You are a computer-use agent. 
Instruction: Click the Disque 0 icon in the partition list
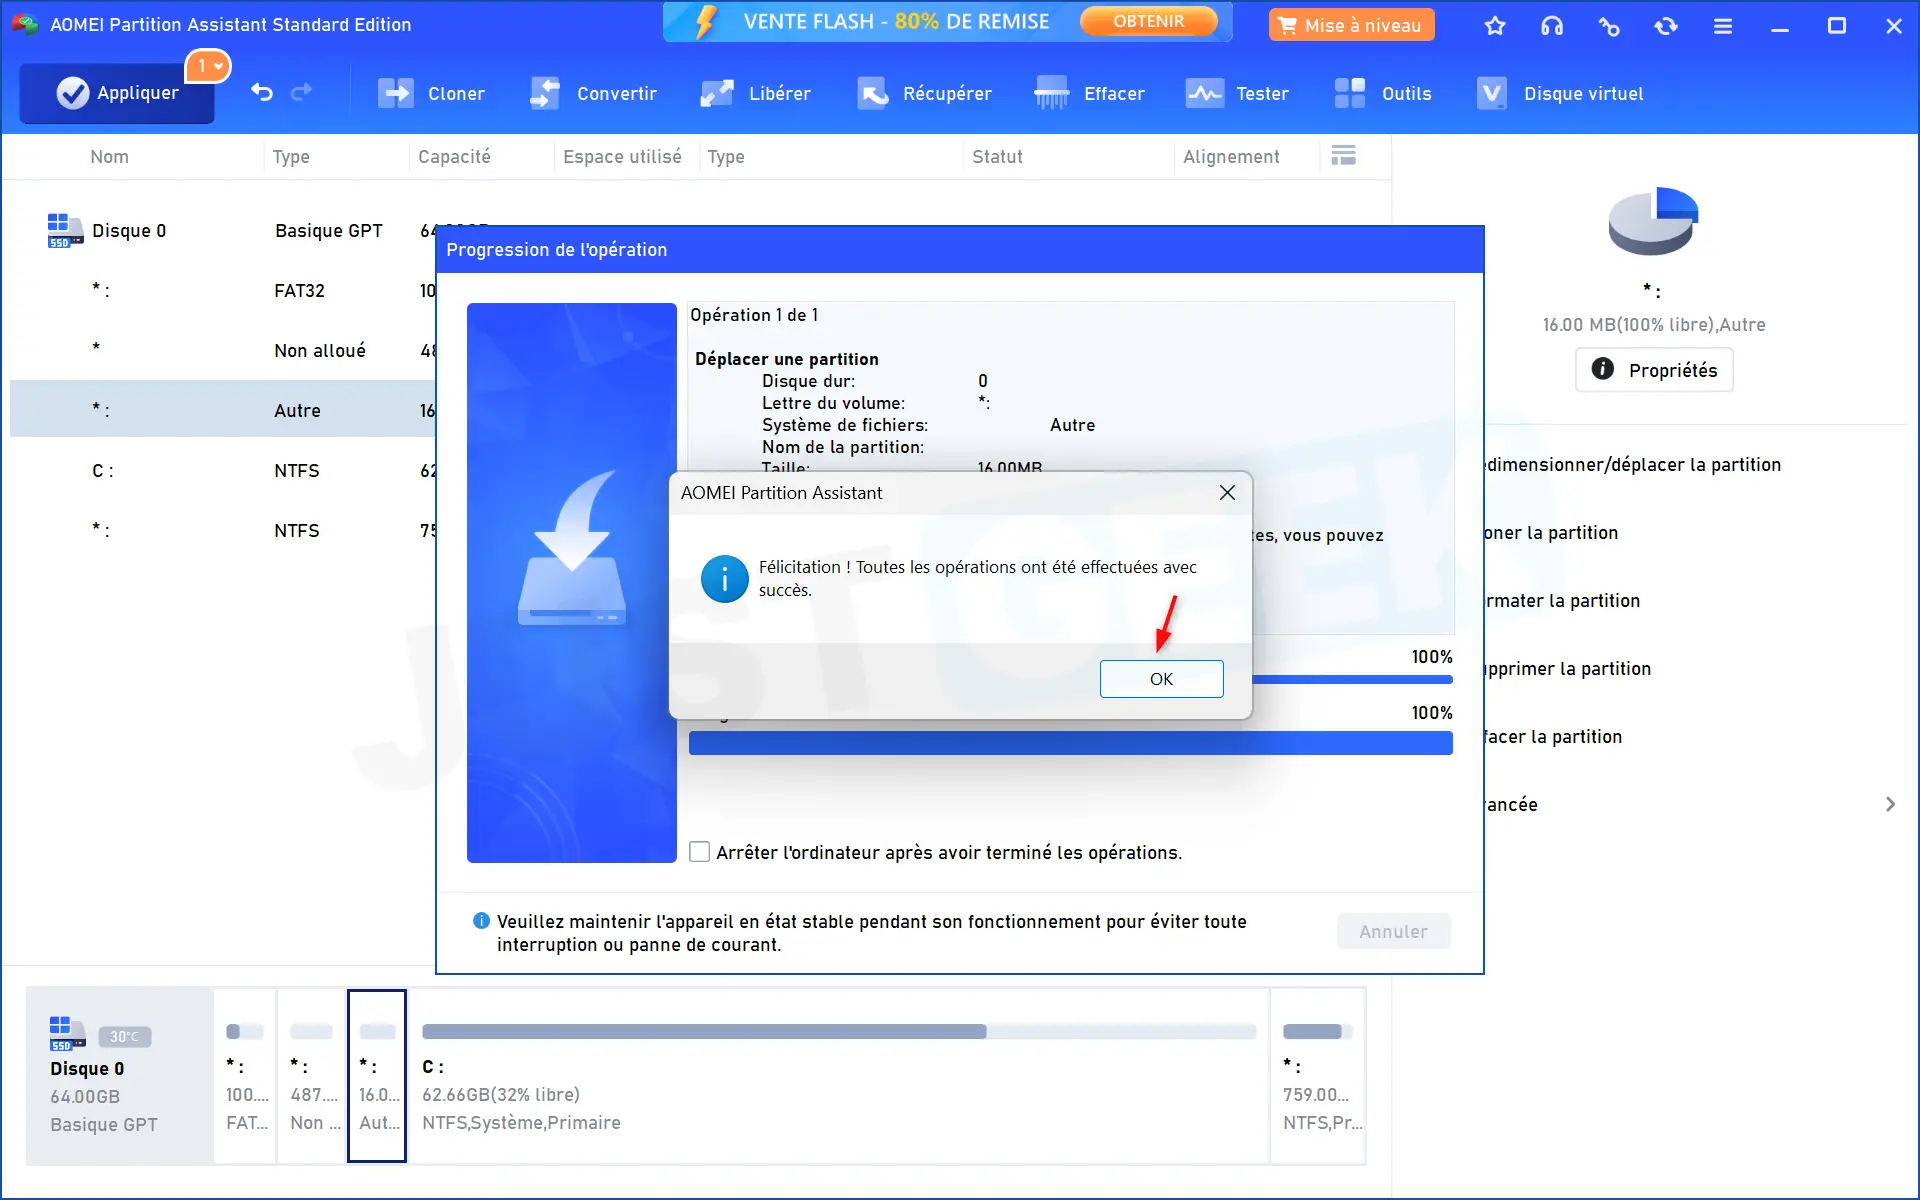coord(65,230)
